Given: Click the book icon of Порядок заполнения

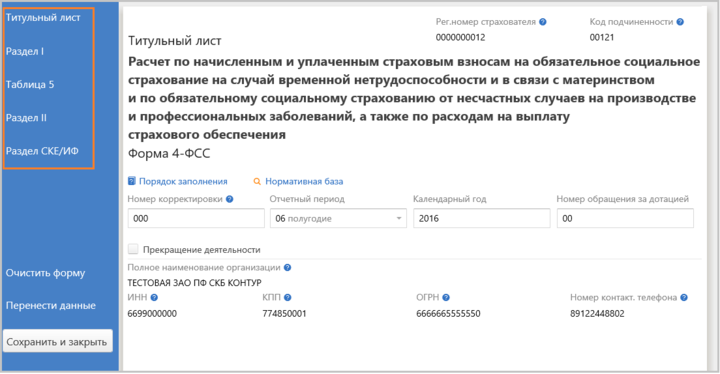Looking at the screenshot, I should pos(132,181).
